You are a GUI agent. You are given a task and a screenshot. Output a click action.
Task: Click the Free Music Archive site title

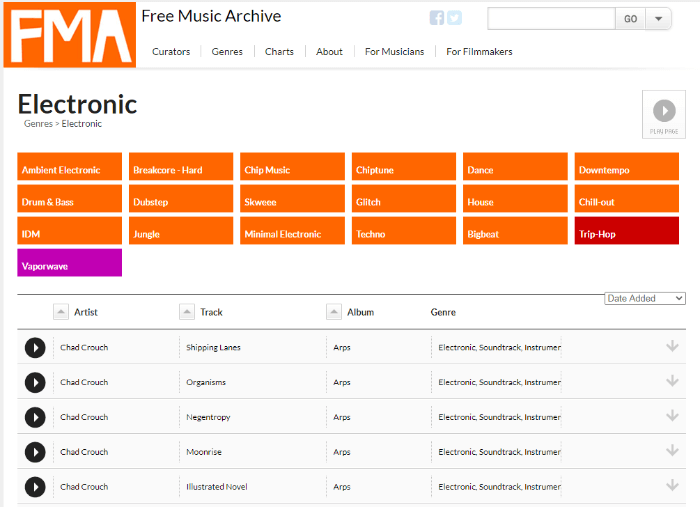coord(211,16)
